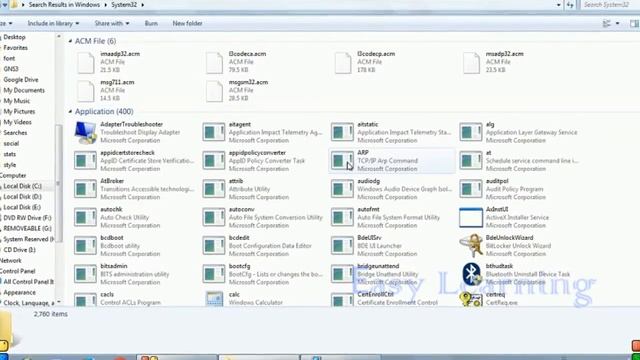This screenshot has width=640, height=360.
Task: Select the aitagent application icon
Action: tap(213, 133)
